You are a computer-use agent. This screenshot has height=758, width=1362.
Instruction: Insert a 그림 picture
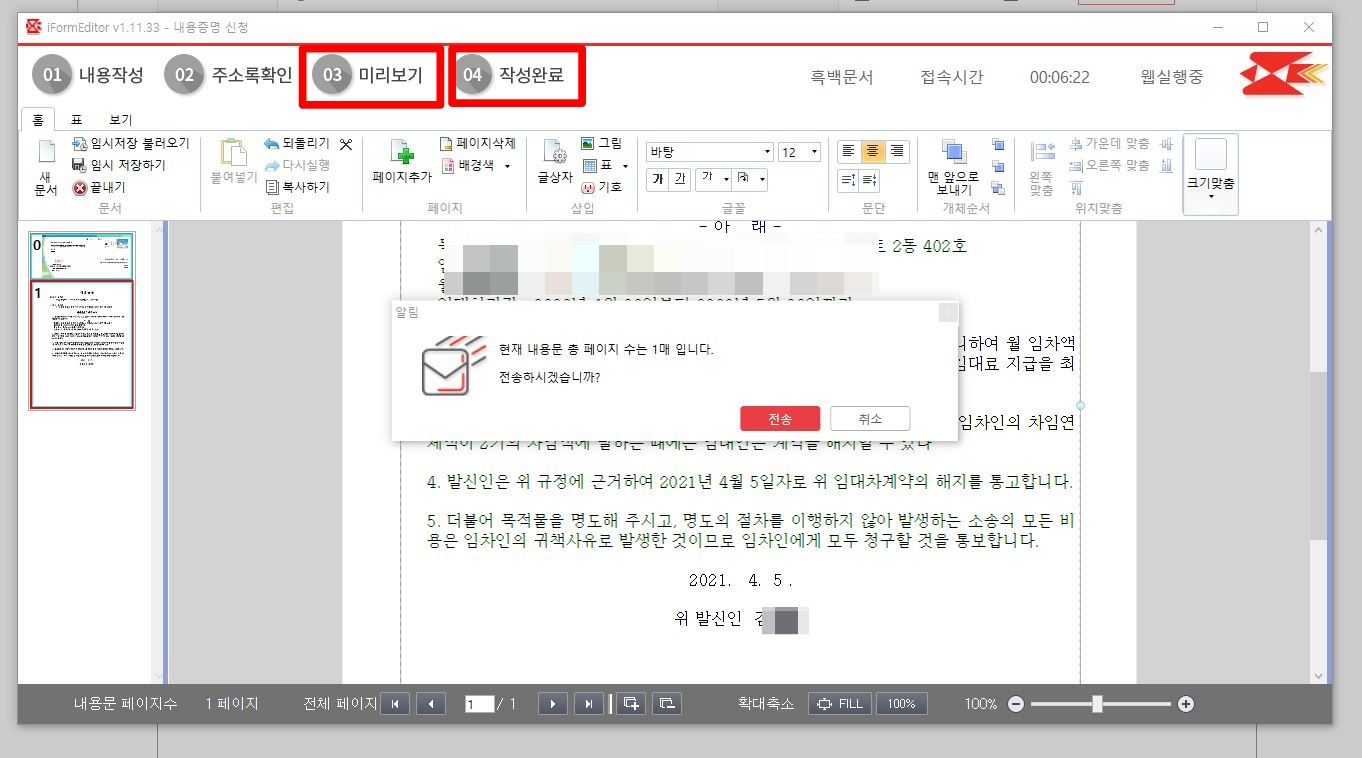(x=602, y=144)
